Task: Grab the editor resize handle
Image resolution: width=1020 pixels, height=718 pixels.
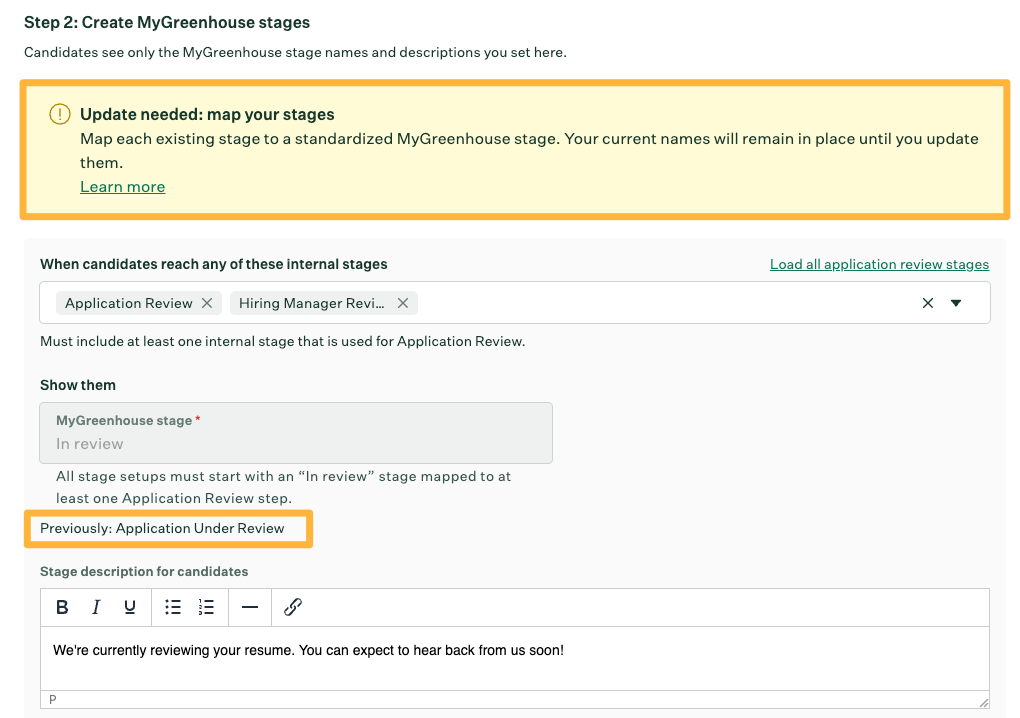Action: click(983, 702)
